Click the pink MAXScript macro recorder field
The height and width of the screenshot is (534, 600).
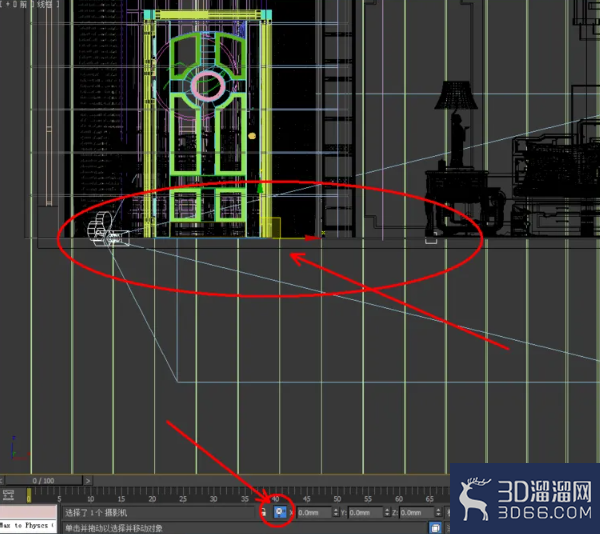(28, 512)
